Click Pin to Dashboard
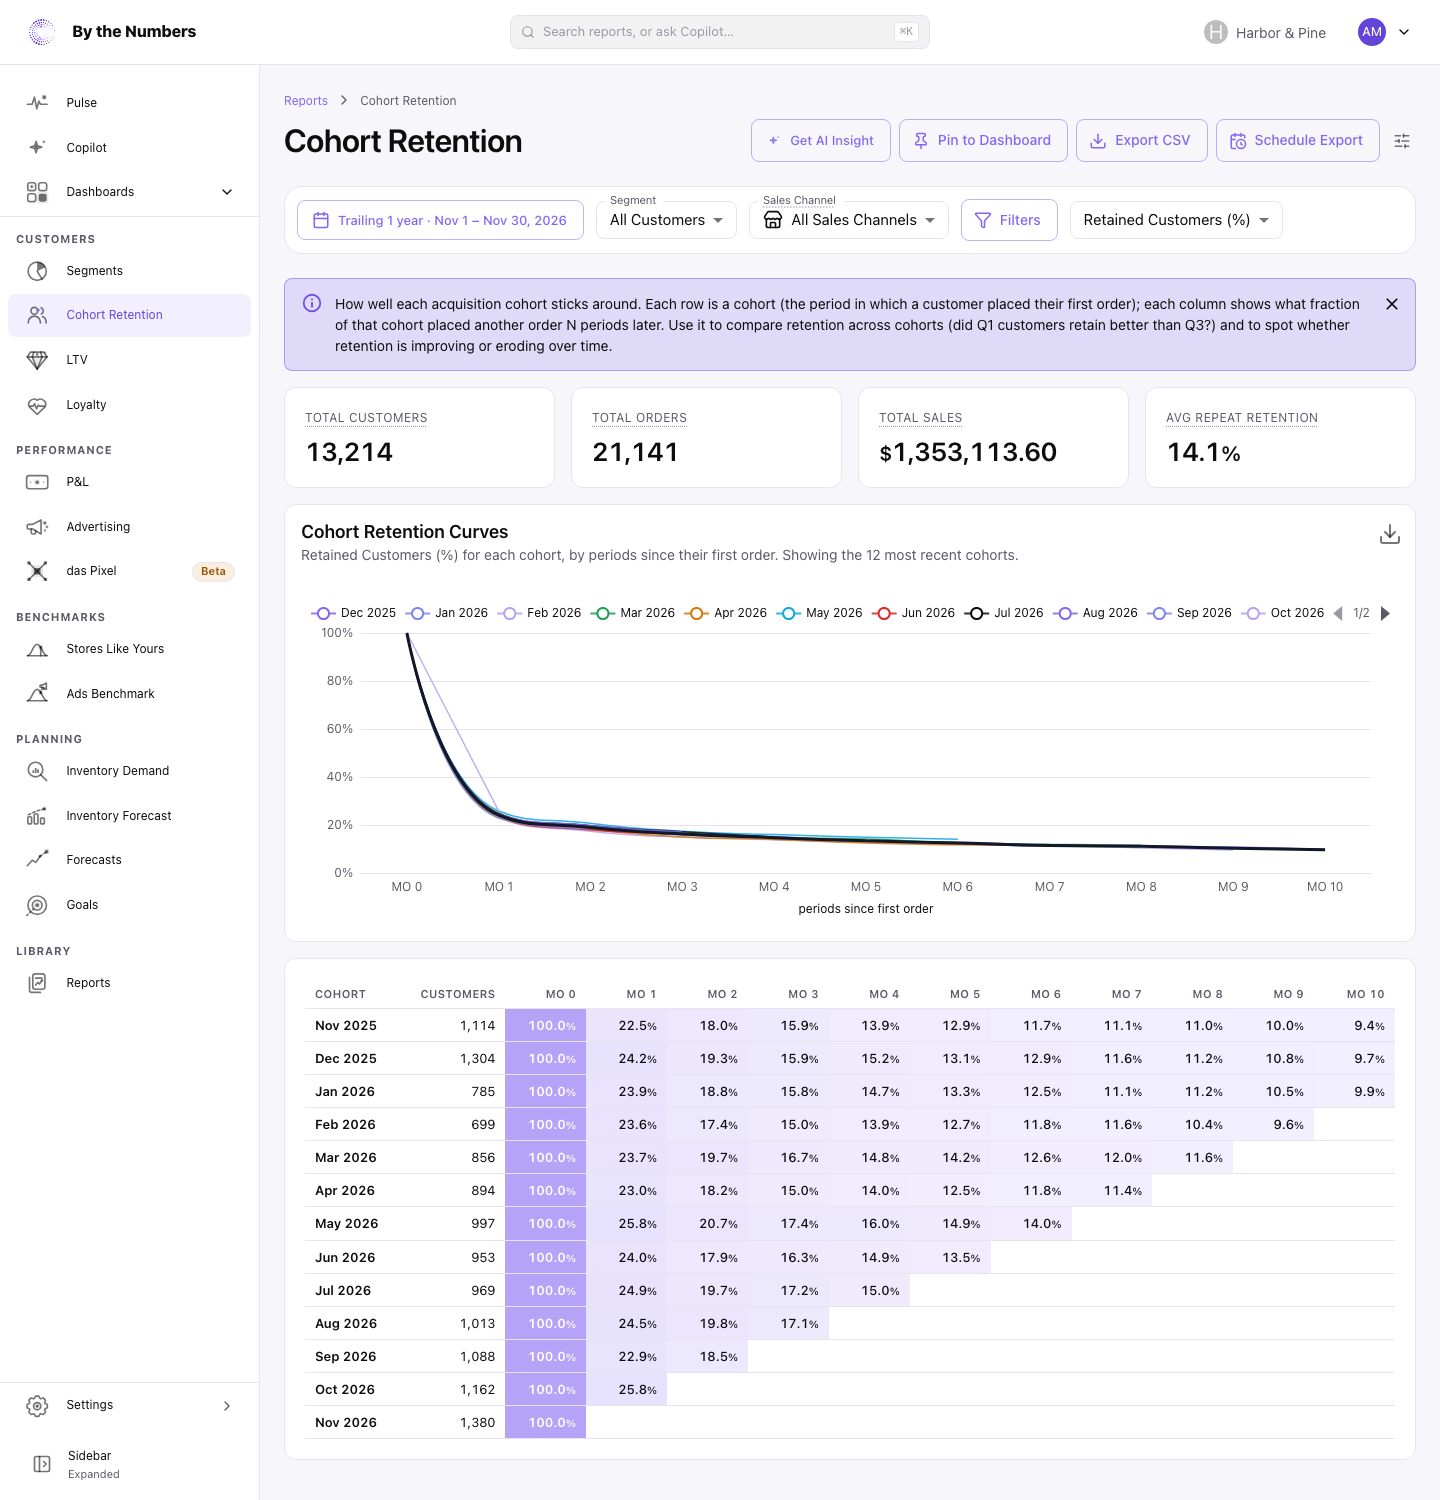The image size is (1440, 1500). pyautogui.click(x=983, y=141)
